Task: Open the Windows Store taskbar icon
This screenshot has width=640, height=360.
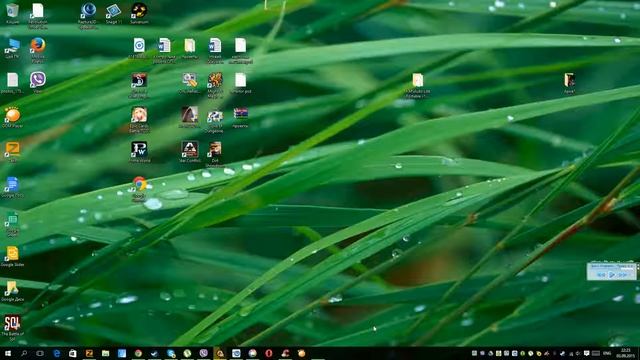Action: click(x=73, y=353)
